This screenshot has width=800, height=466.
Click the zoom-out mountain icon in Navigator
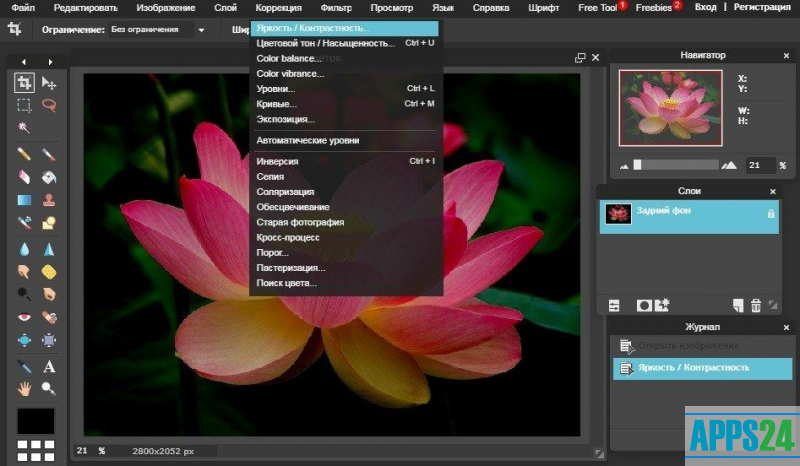624,166
